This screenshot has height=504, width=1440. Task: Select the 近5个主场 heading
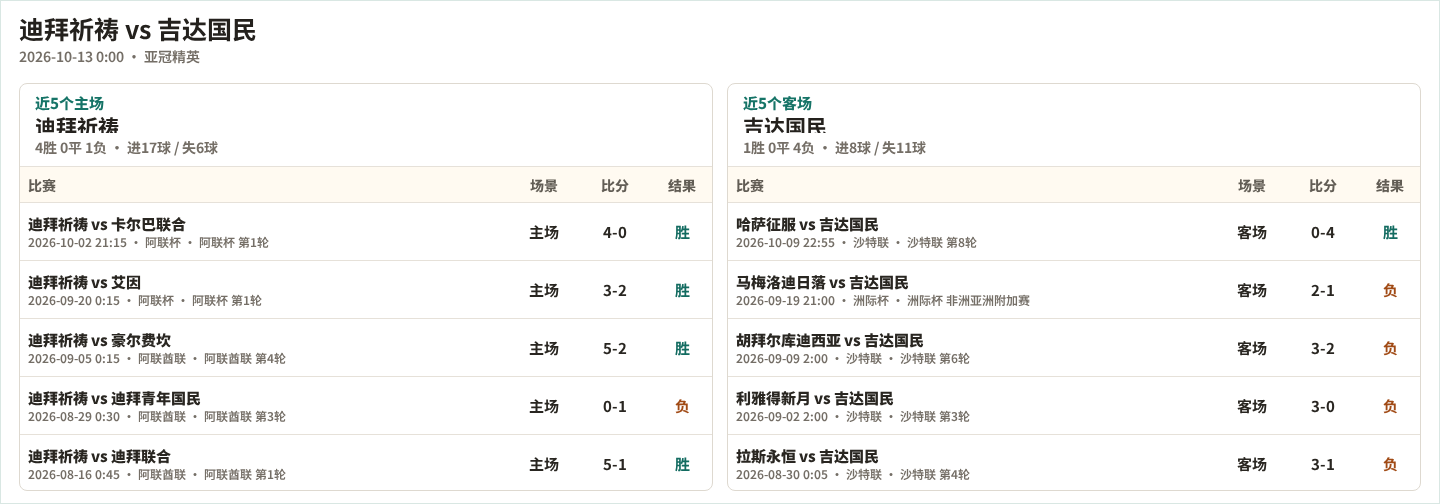click(x=69, y=103)
